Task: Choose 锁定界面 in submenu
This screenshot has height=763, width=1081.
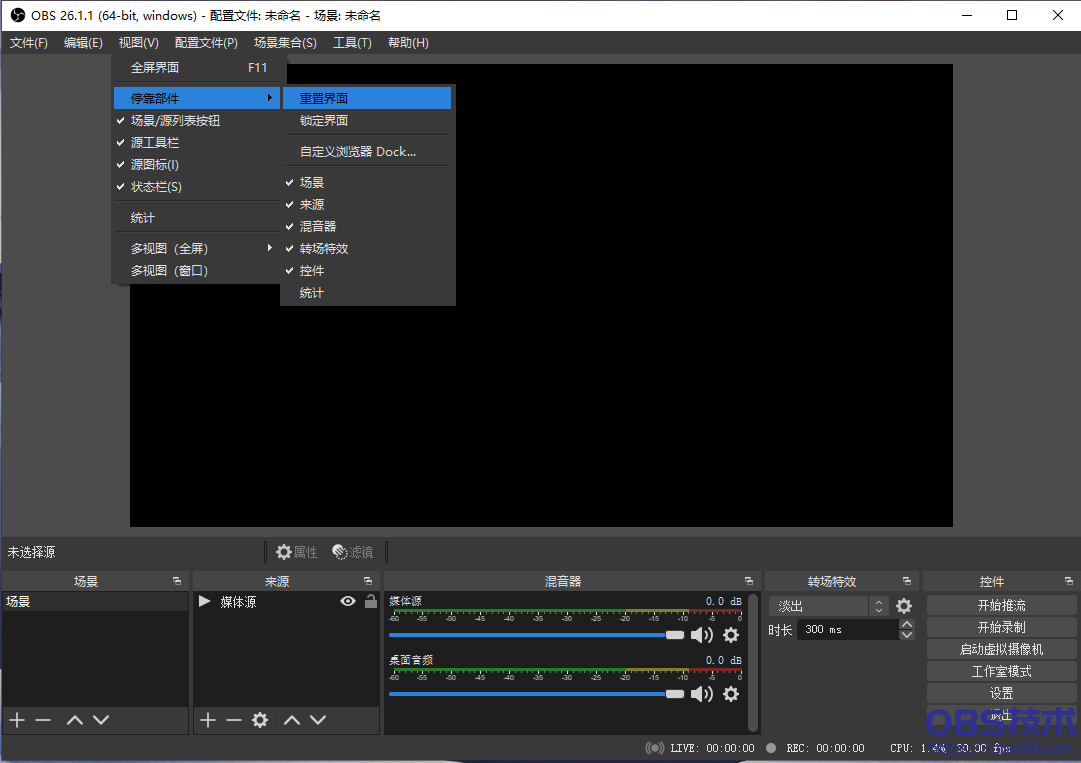Action: point(367,121)
